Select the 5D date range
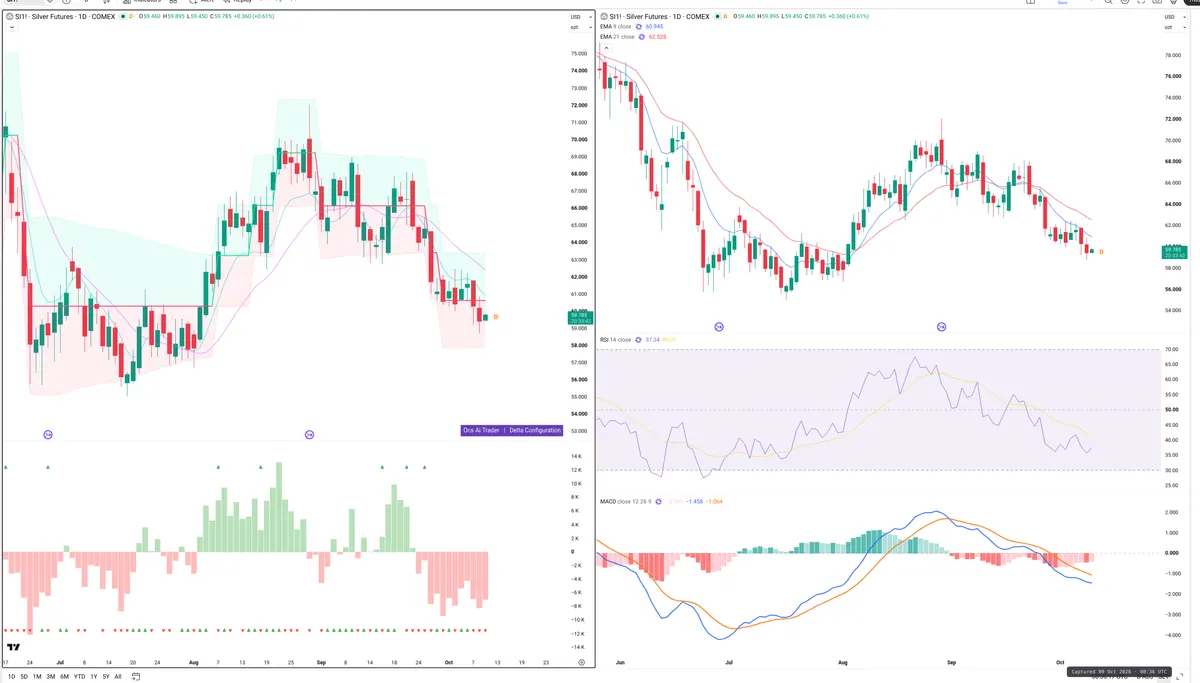 coord(24,677)
